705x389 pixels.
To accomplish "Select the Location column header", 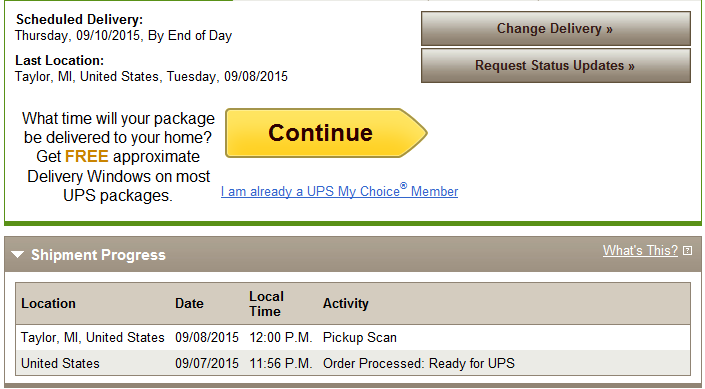I will pos(48,304).
